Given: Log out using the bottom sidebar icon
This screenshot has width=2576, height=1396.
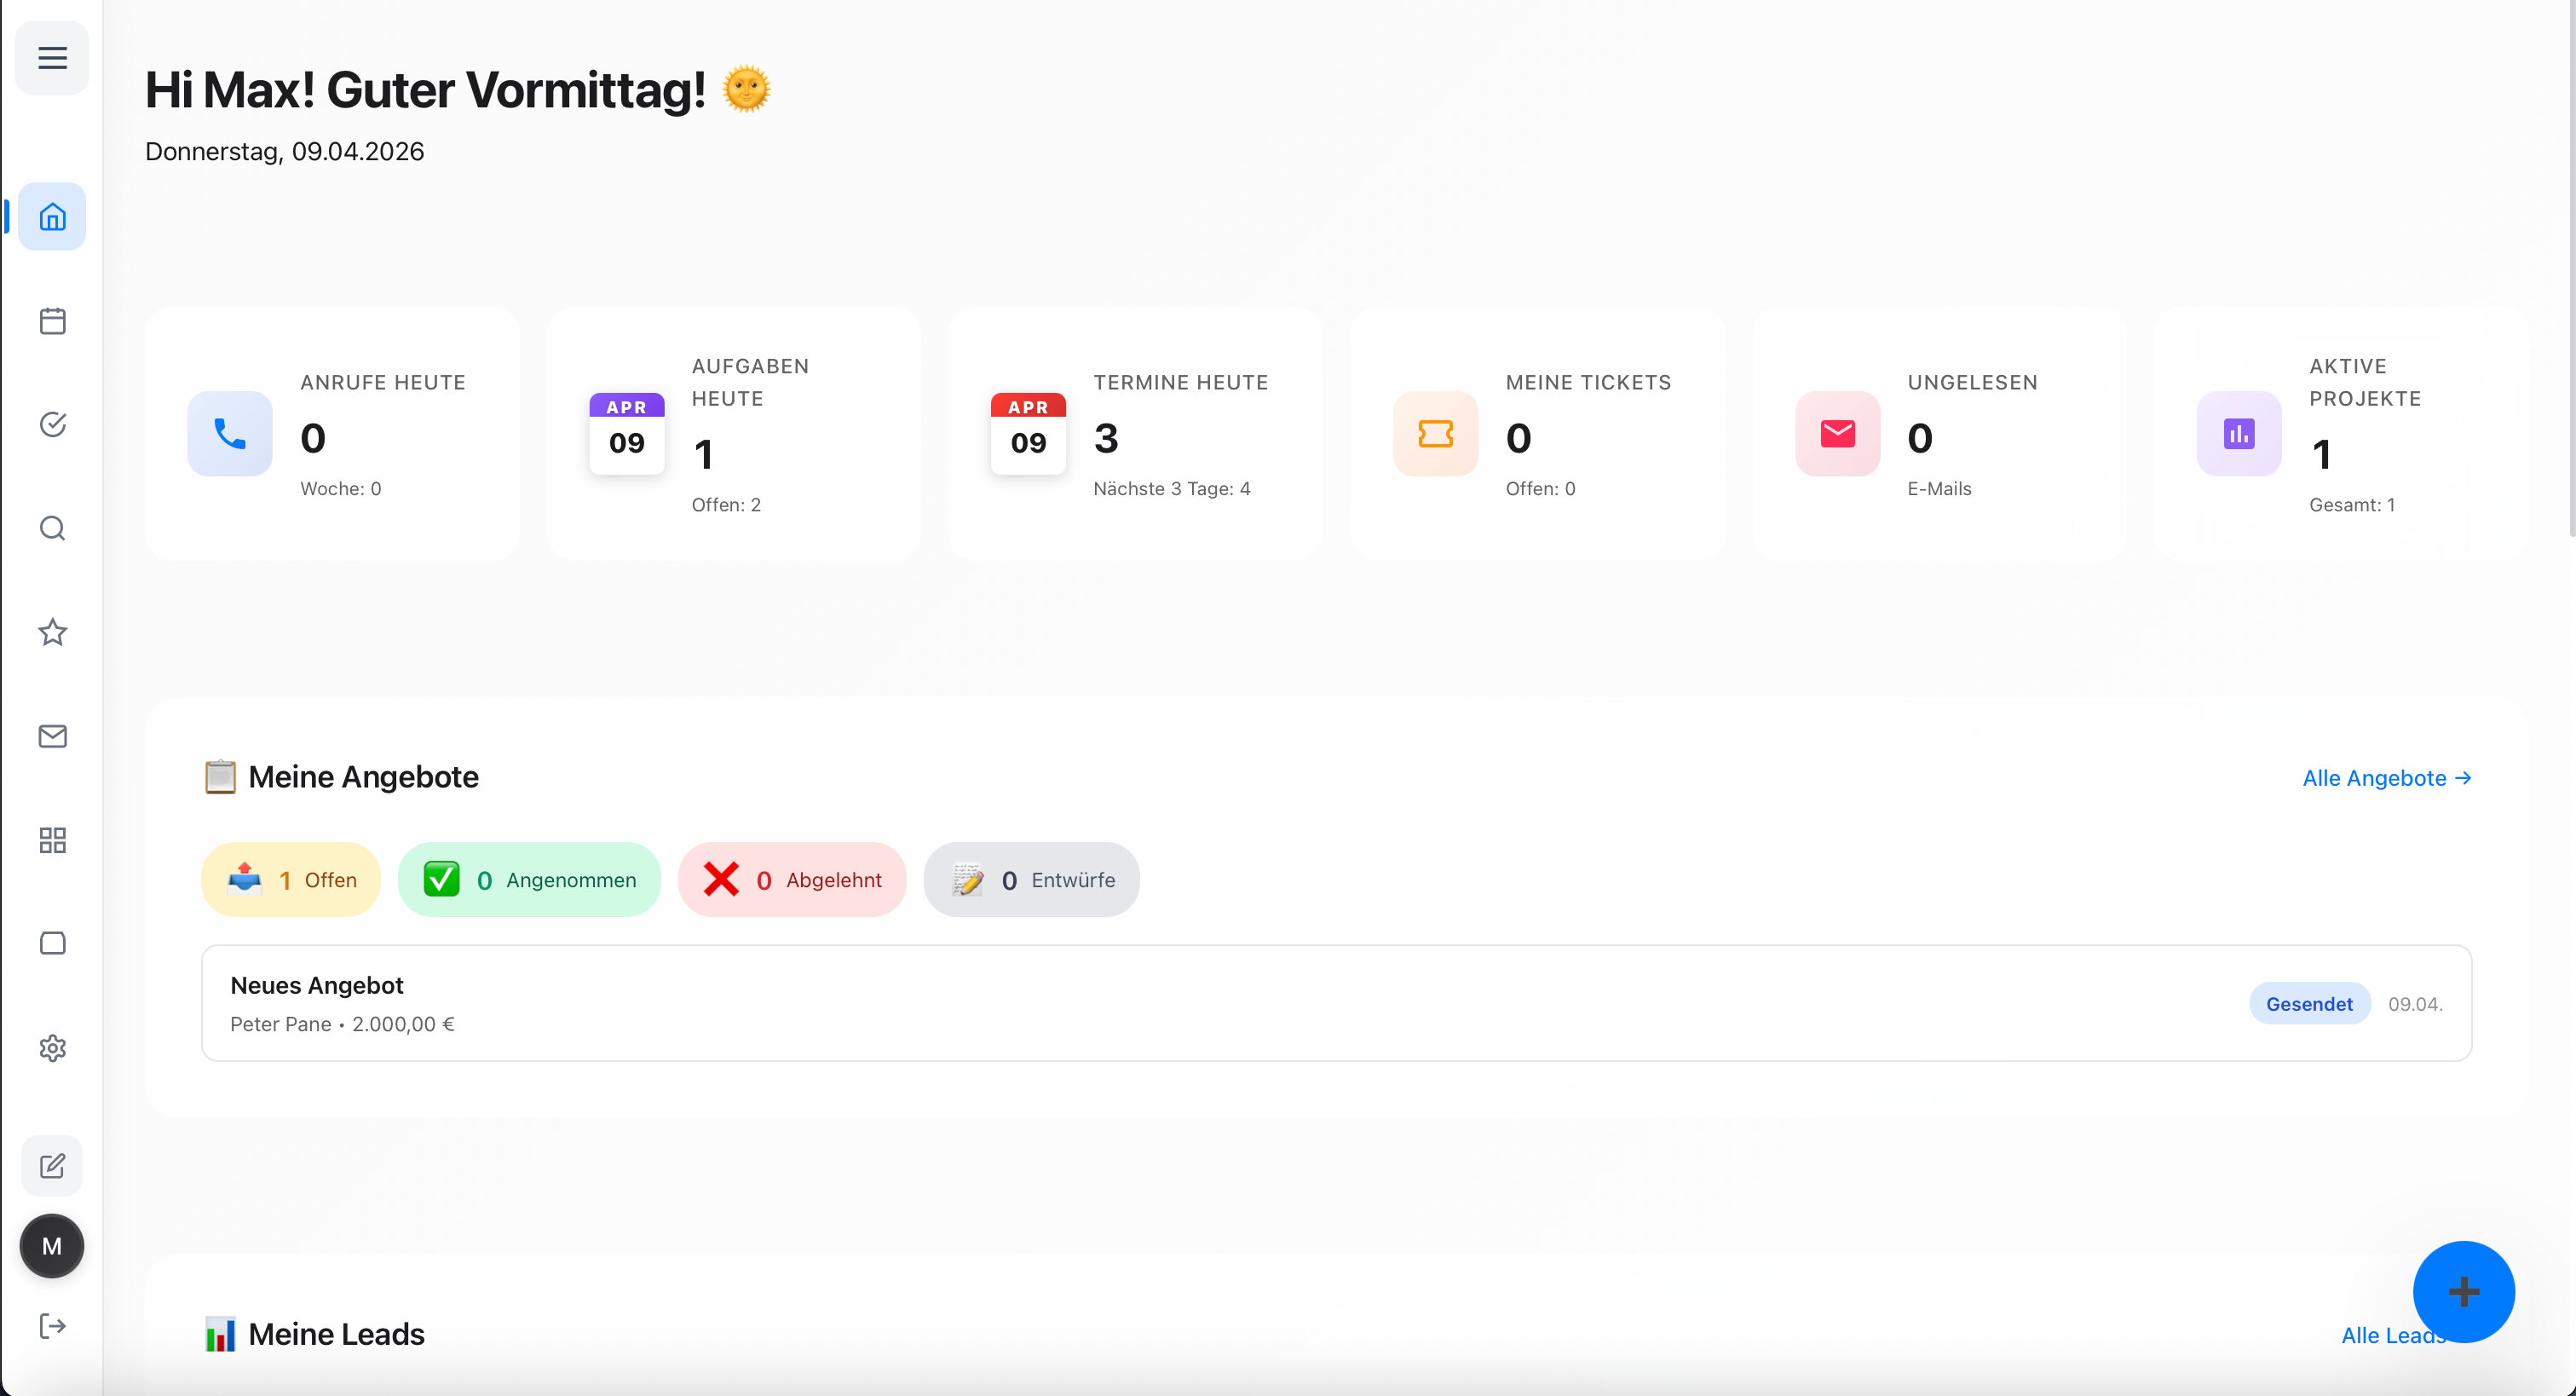Looking at the screenshot, I should point(52,1326).
